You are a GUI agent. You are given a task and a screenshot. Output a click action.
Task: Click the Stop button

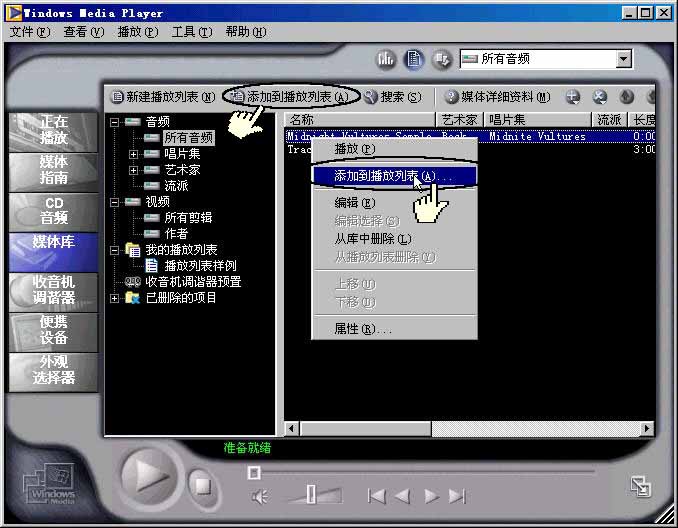coord(202,486)
